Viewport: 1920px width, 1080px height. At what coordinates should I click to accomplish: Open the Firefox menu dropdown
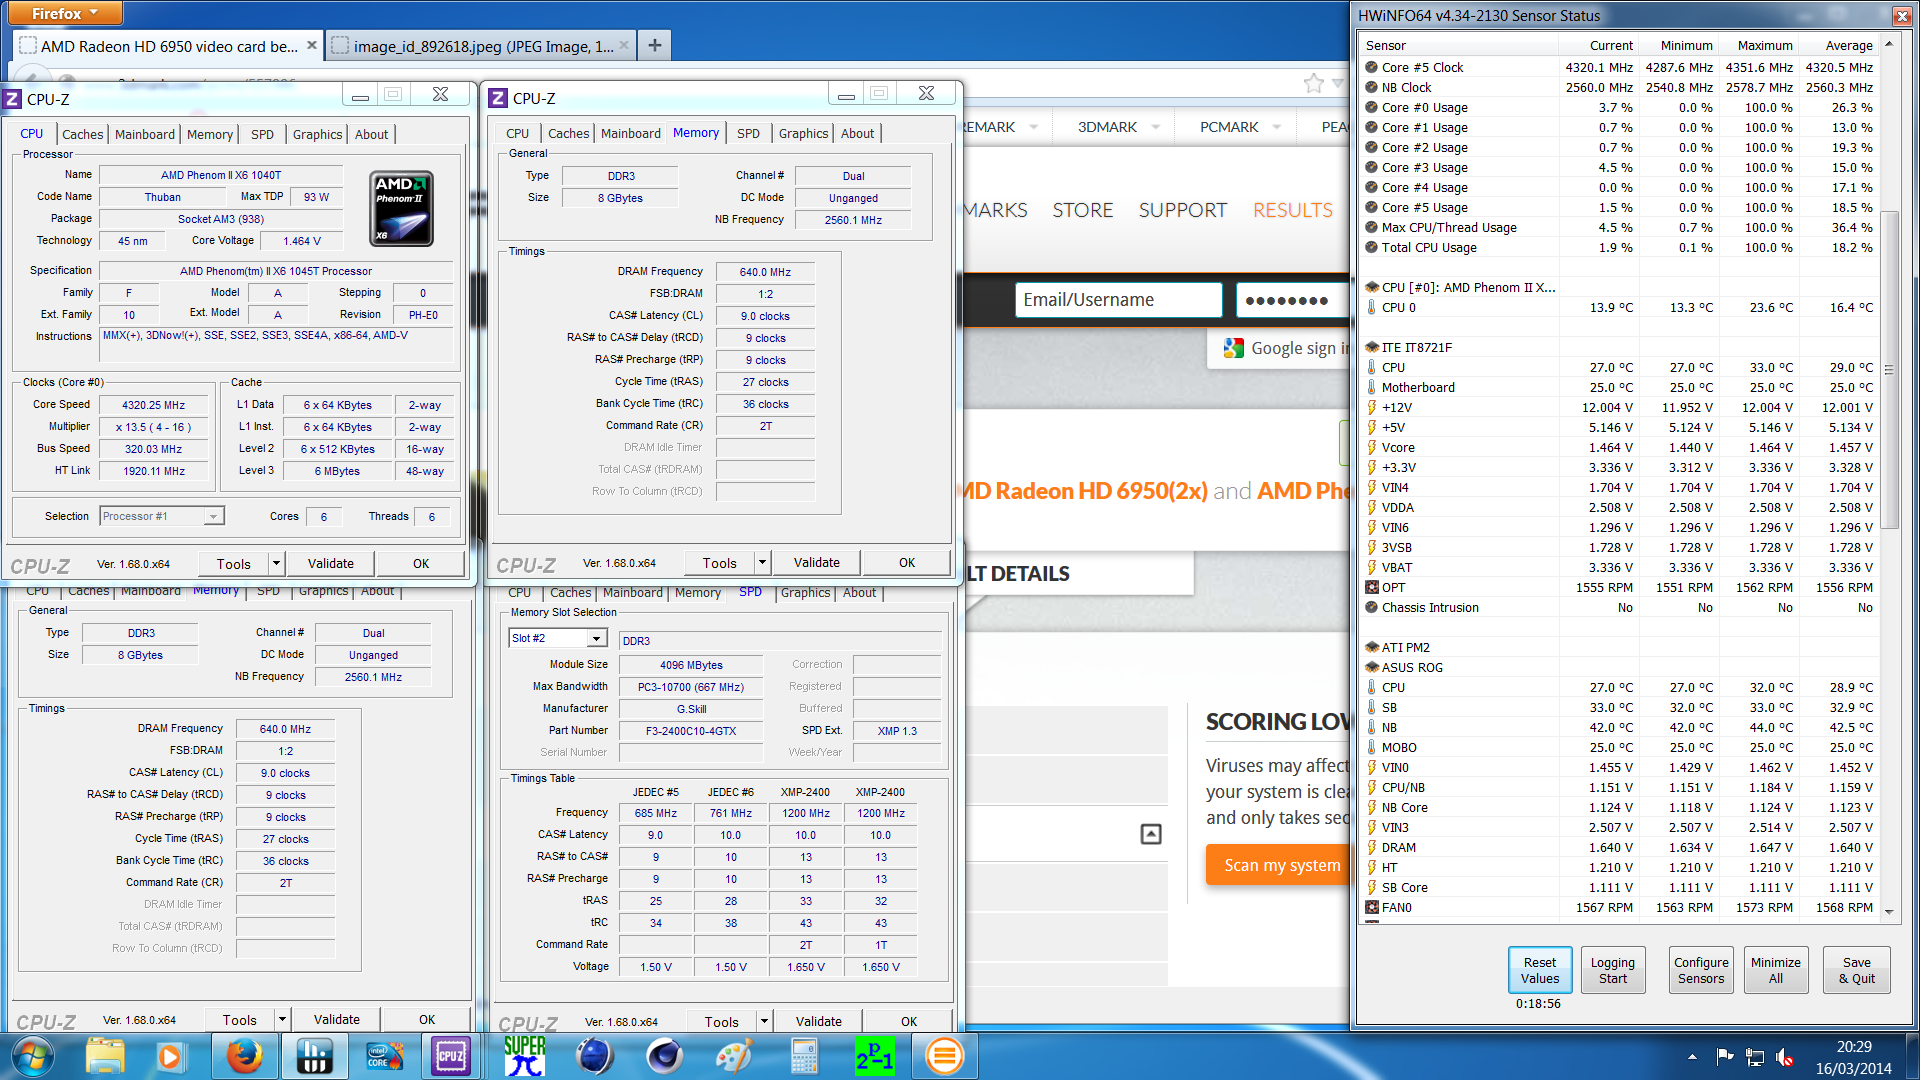[x=65, y=13]
